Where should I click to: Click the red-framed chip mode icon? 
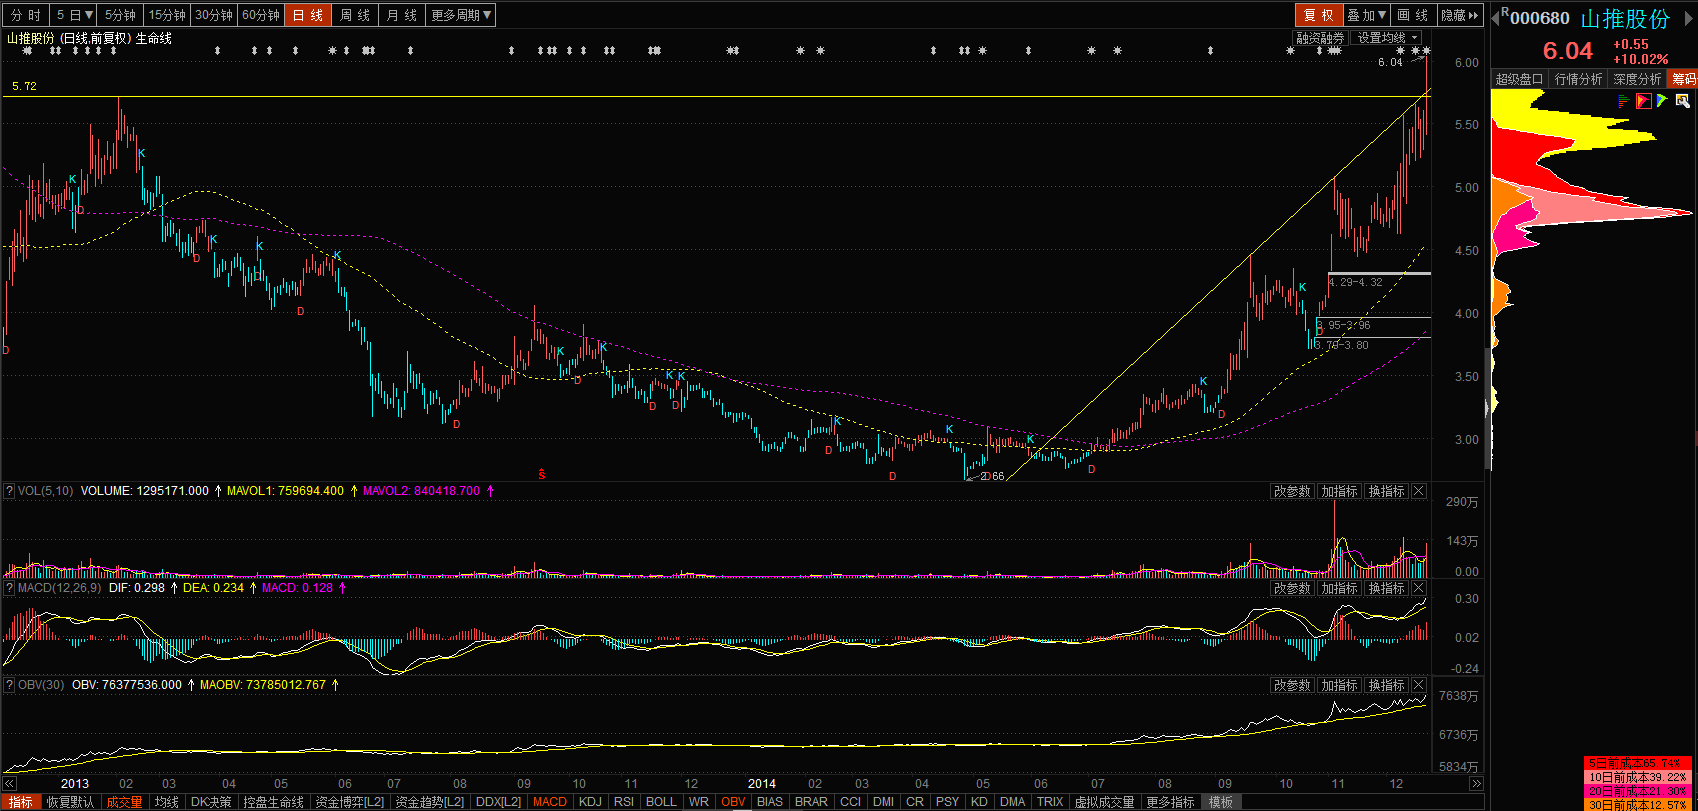[x=1643, y=101]
